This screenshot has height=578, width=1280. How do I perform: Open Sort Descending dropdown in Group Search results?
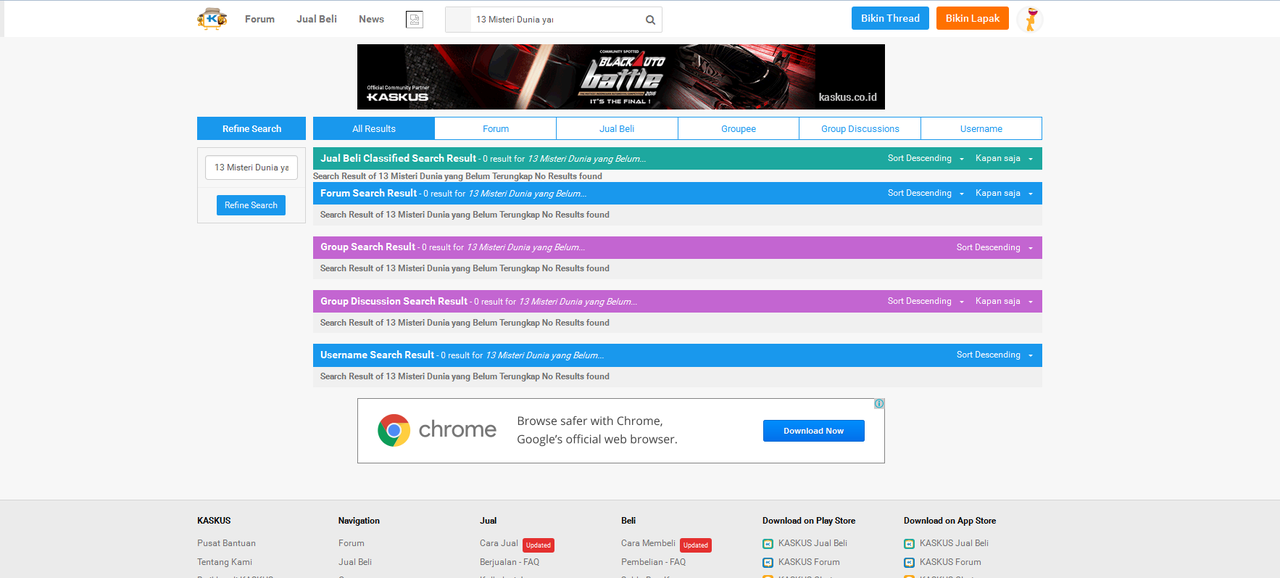994,247
